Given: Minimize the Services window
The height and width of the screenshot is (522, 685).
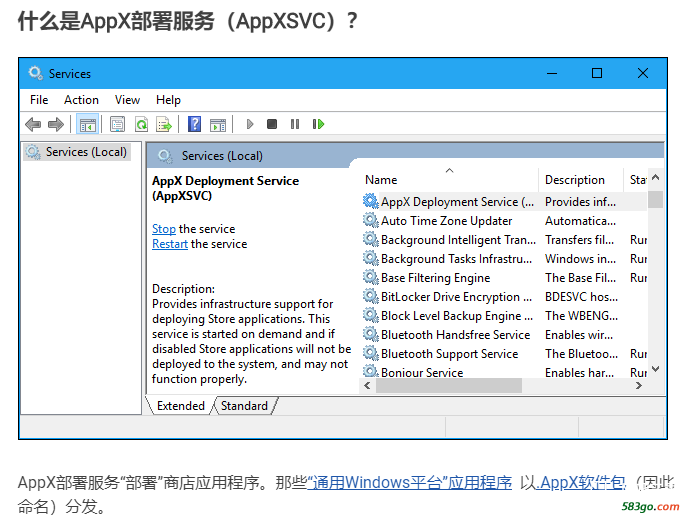Looking at the screenshot, I should click(x=552, y=73).
